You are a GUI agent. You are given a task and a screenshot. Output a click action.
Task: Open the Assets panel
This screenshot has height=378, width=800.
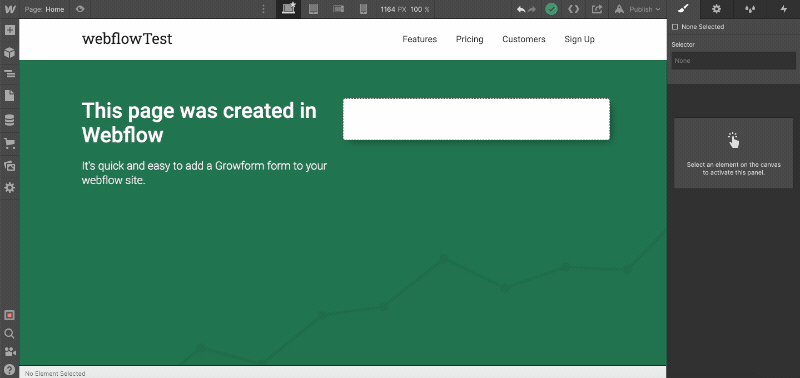tap(9, 166)
